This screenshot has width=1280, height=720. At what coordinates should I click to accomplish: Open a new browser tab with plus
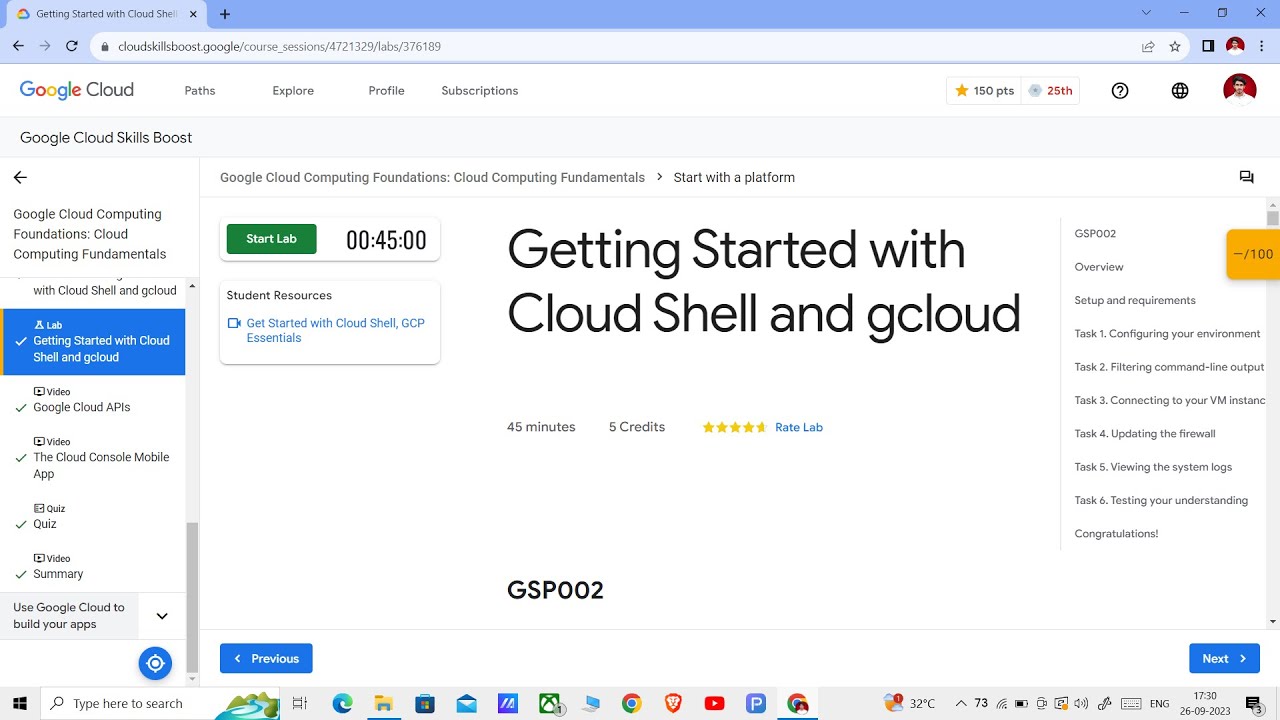(225, 14)
